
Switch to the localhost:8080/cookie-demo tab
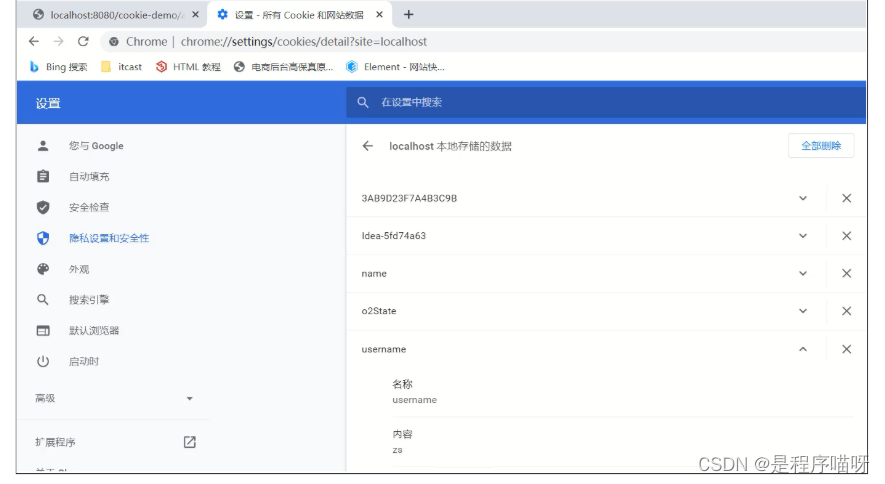[117, 15]
